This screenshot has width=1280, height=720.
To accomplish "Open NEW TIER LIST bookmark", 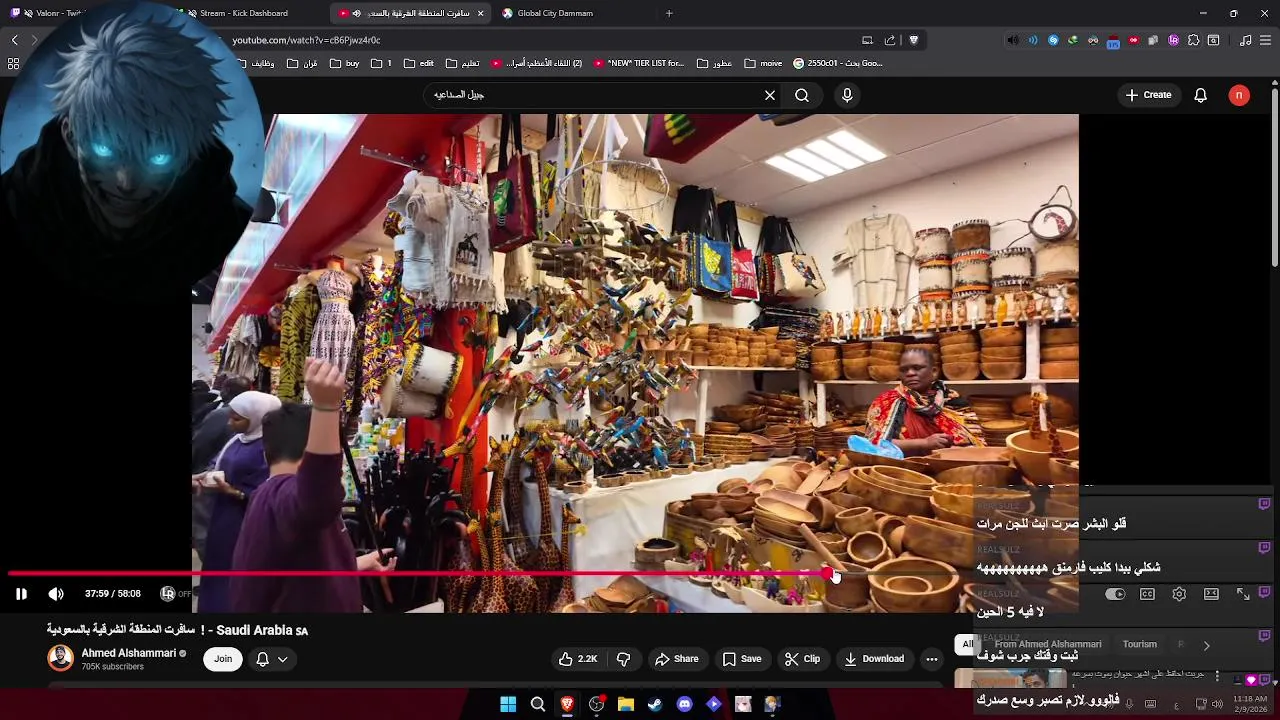I will (638, 63).
